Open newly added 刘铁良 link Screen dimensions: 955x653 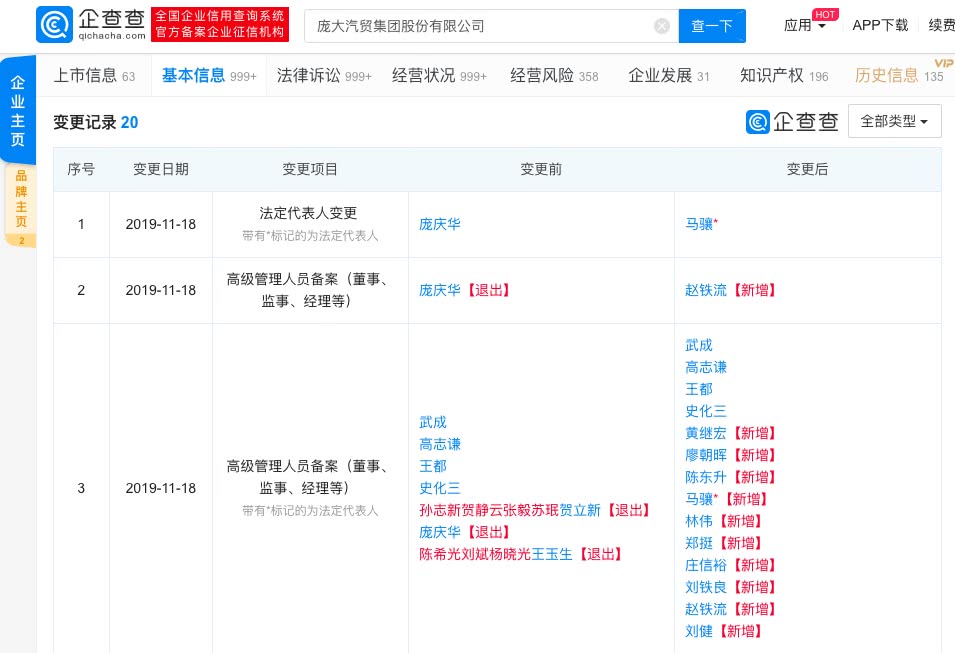coord(706,587)
